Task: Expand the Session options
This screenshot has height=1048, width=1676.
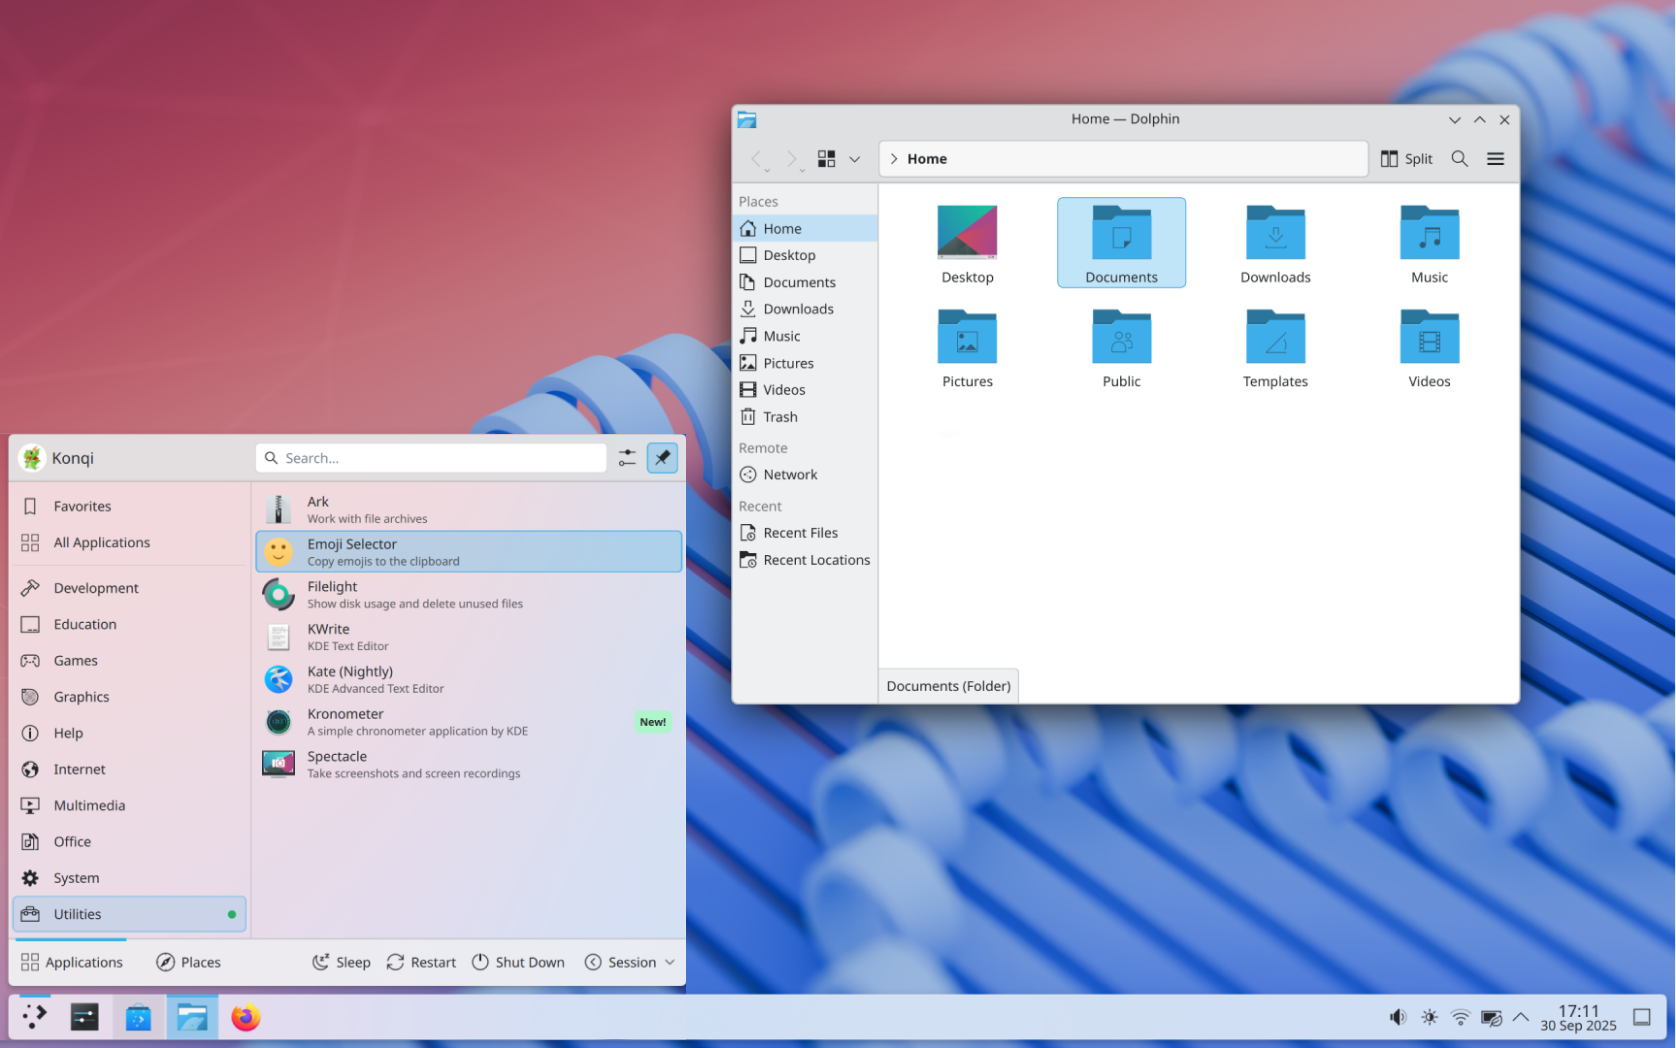Action: (629, 962)
